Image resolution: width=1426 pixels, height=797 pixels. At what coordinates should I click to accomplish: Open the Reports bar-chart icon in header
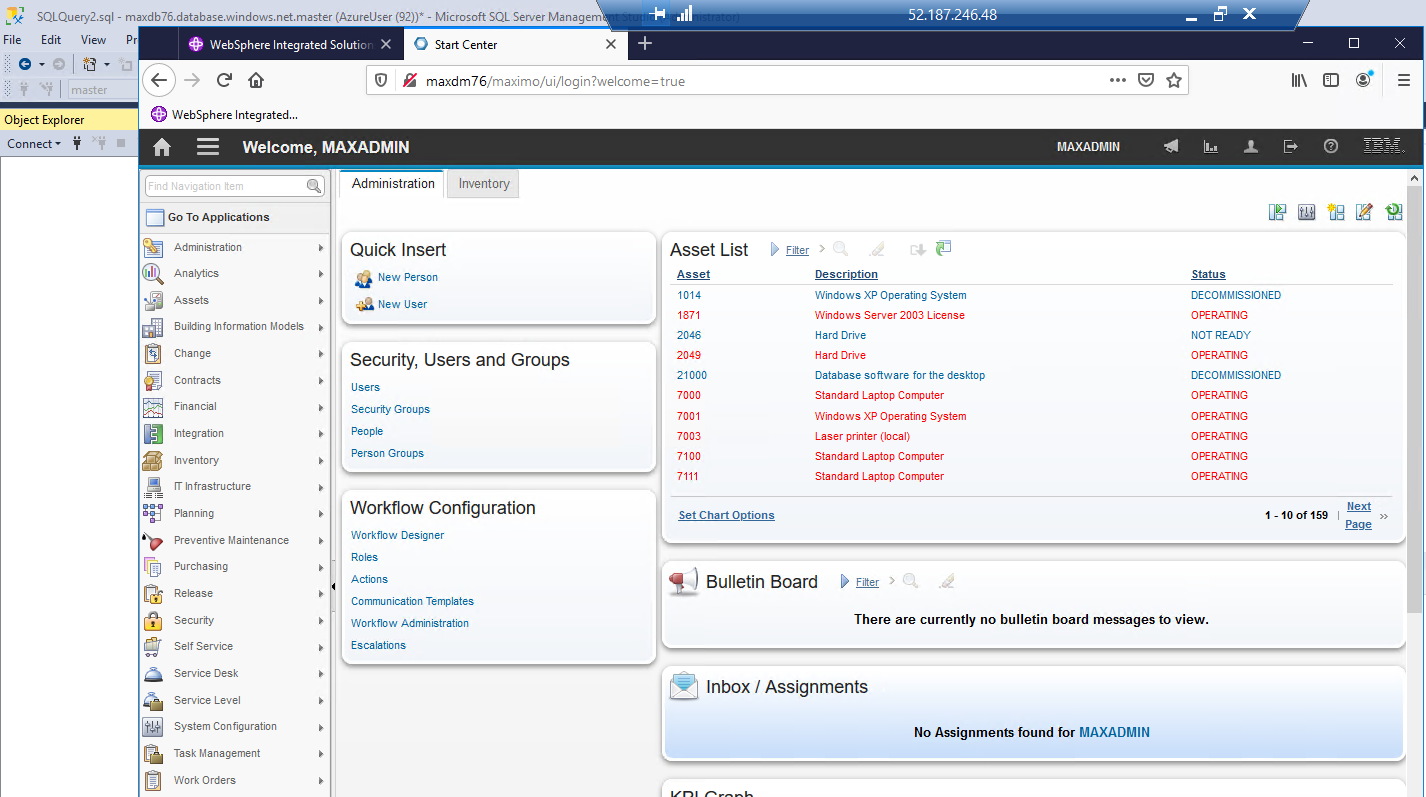tap(1211, 147)
